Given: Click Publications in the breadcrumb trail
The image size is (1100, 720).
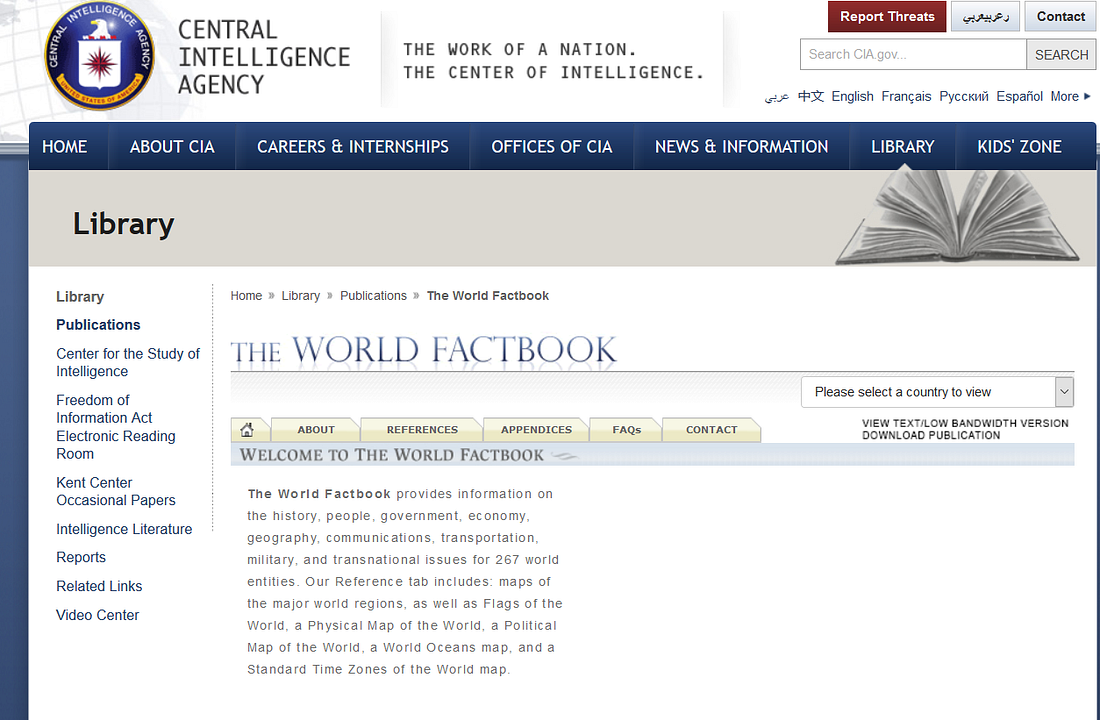Looking at the screenshot, I should pos(373,295).
